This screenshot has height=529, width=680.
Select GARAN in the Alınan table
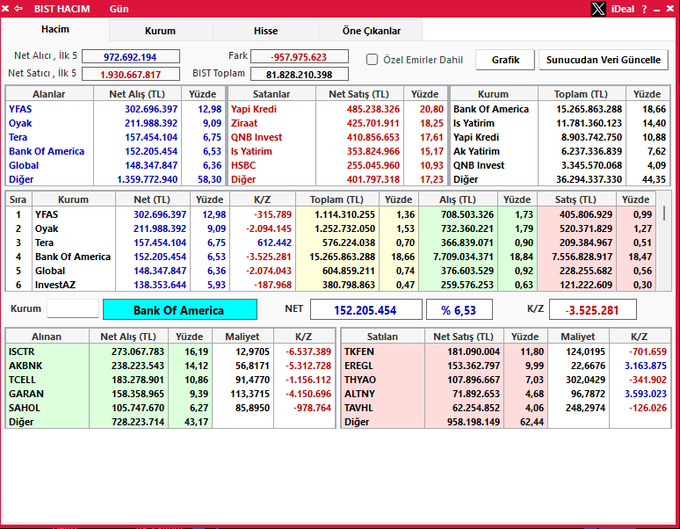pos(26,394)
